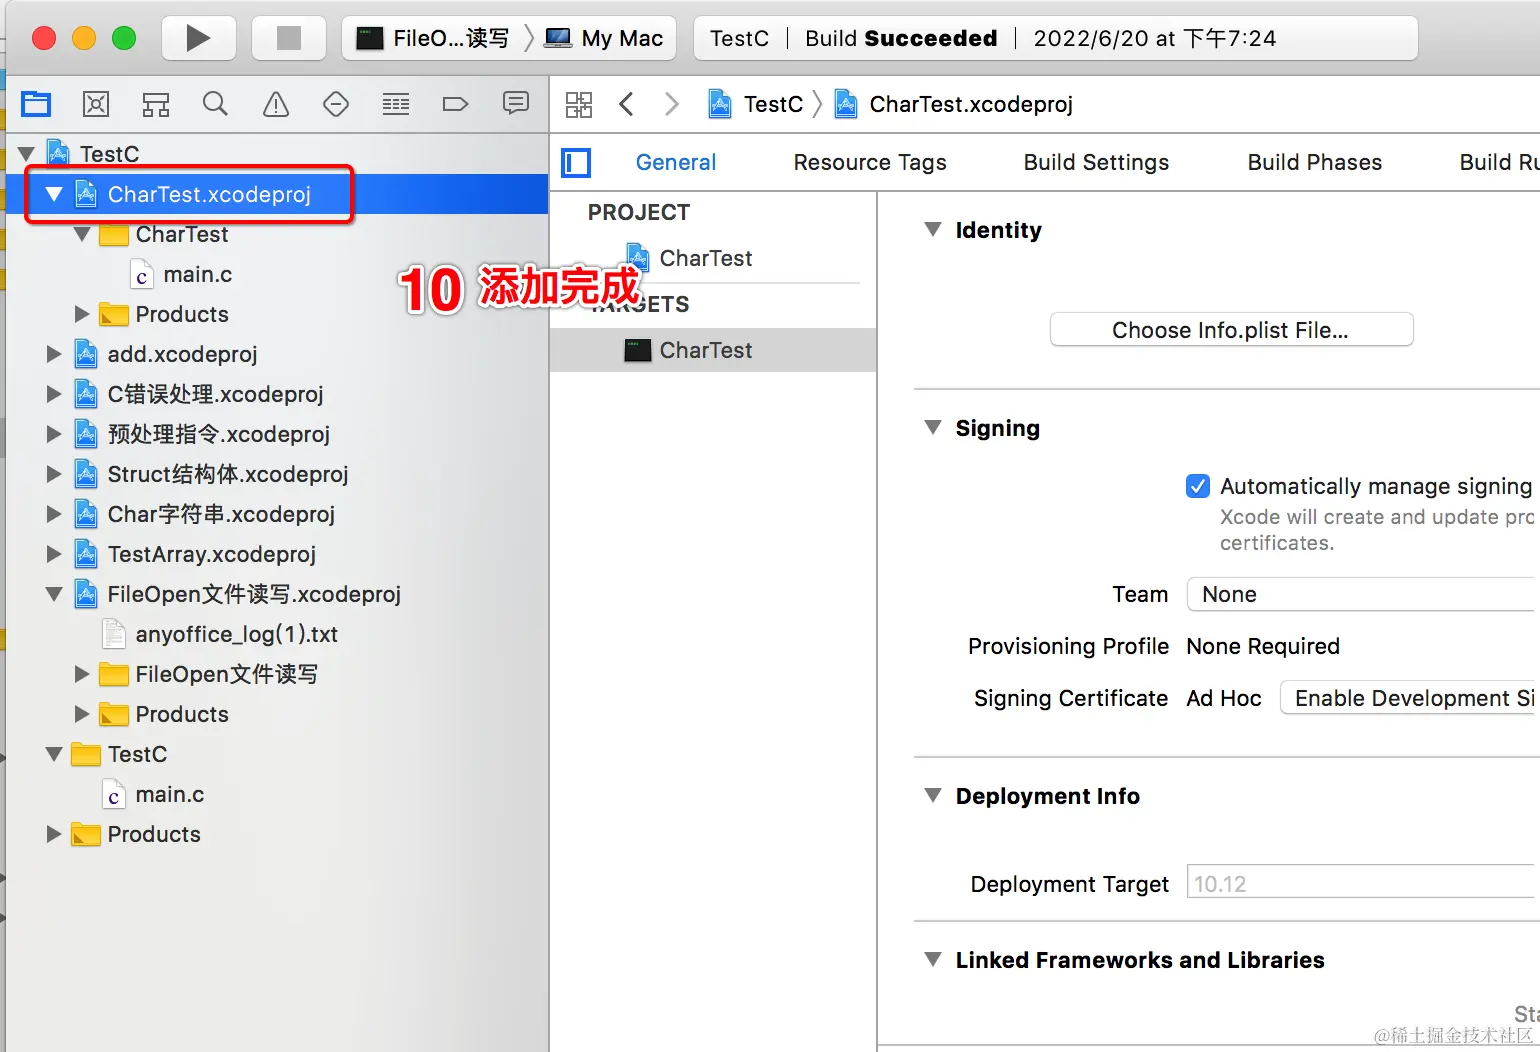Viewport: 1540px width, 1052px height.
Task: Run the project with the Play button
Action: [x=198, y=38]
